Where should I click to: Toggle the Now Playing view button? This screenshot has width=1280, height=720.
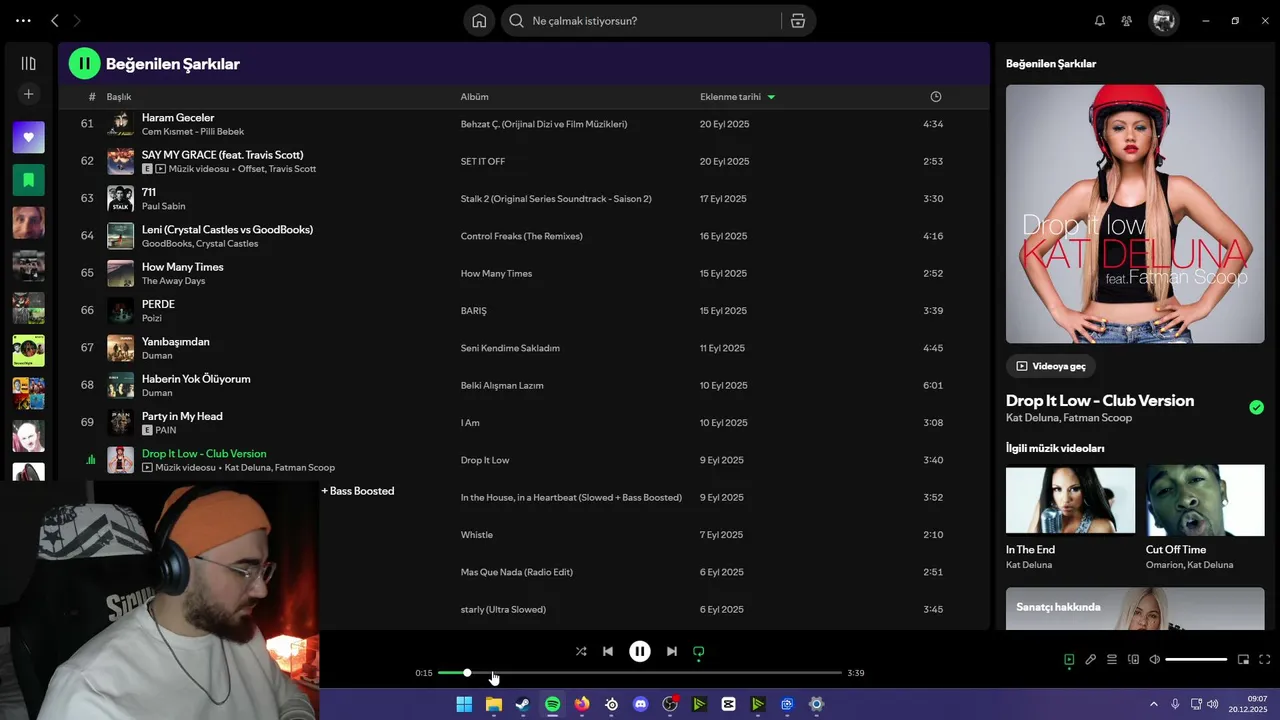1069,659
